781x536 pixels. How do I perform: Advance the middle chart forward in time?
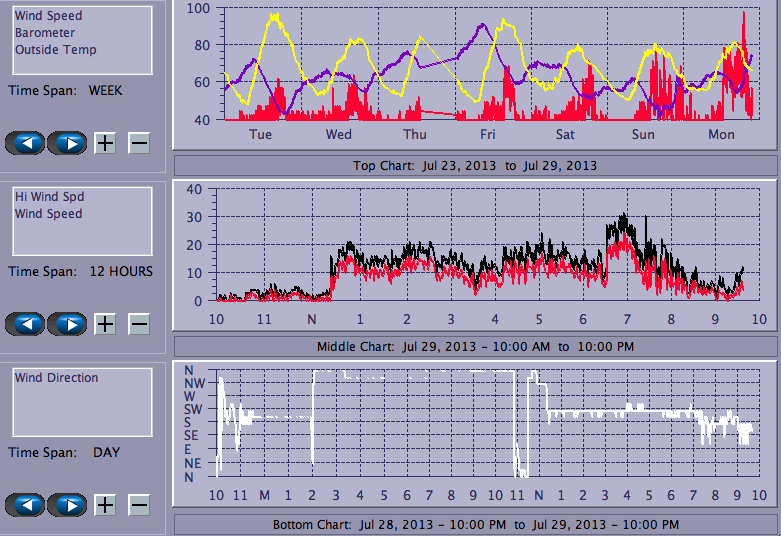[68, 324]
